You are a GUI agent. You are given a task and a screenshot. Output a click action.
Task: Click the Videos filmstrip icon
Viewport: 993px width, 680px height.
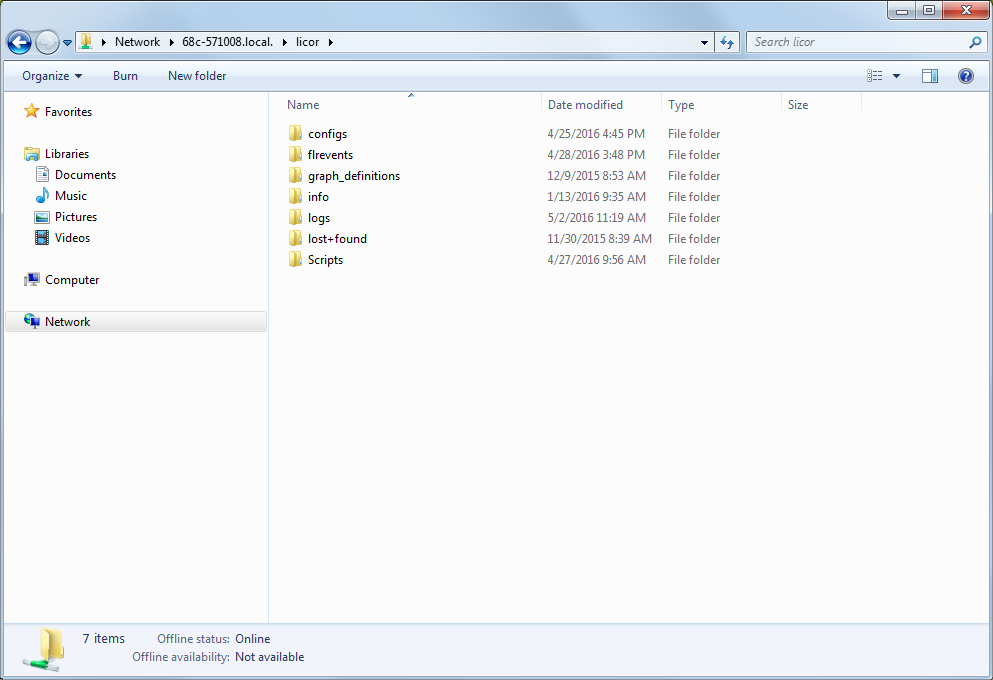pyautogui.click(x=42, y=237)
